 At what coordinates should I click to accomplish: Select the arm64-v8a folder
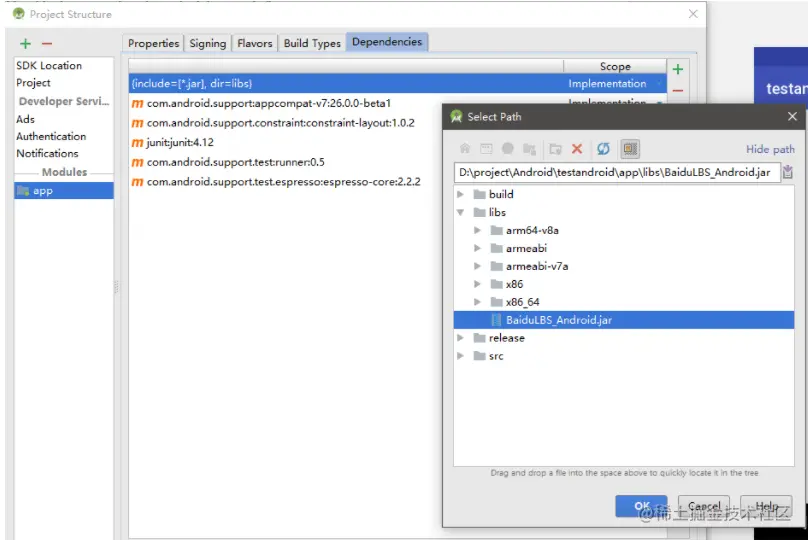[x=532, y=230]
